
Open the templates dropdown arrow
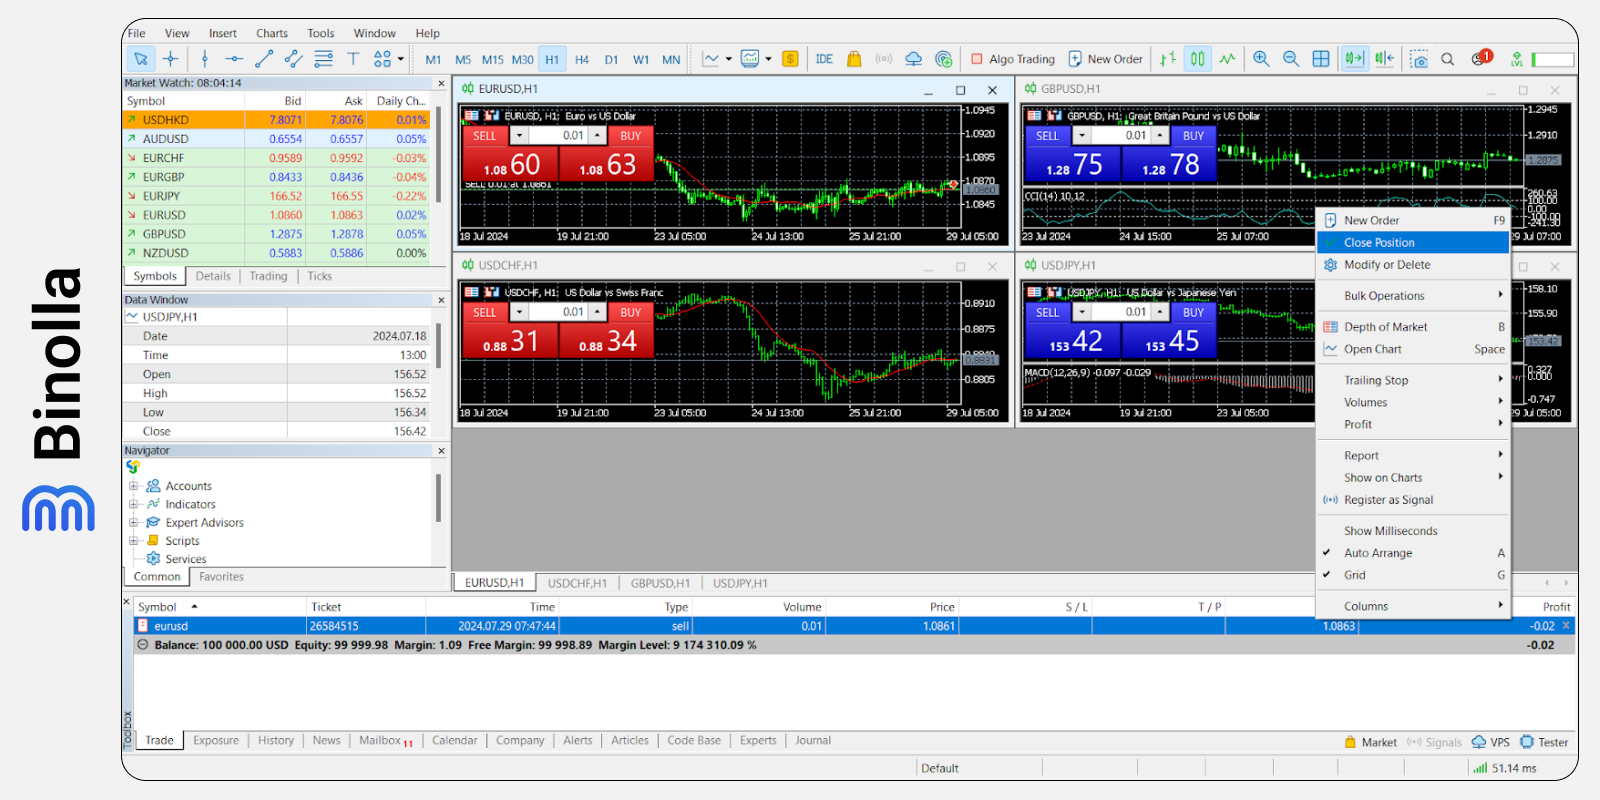click(x=768, y=59)
